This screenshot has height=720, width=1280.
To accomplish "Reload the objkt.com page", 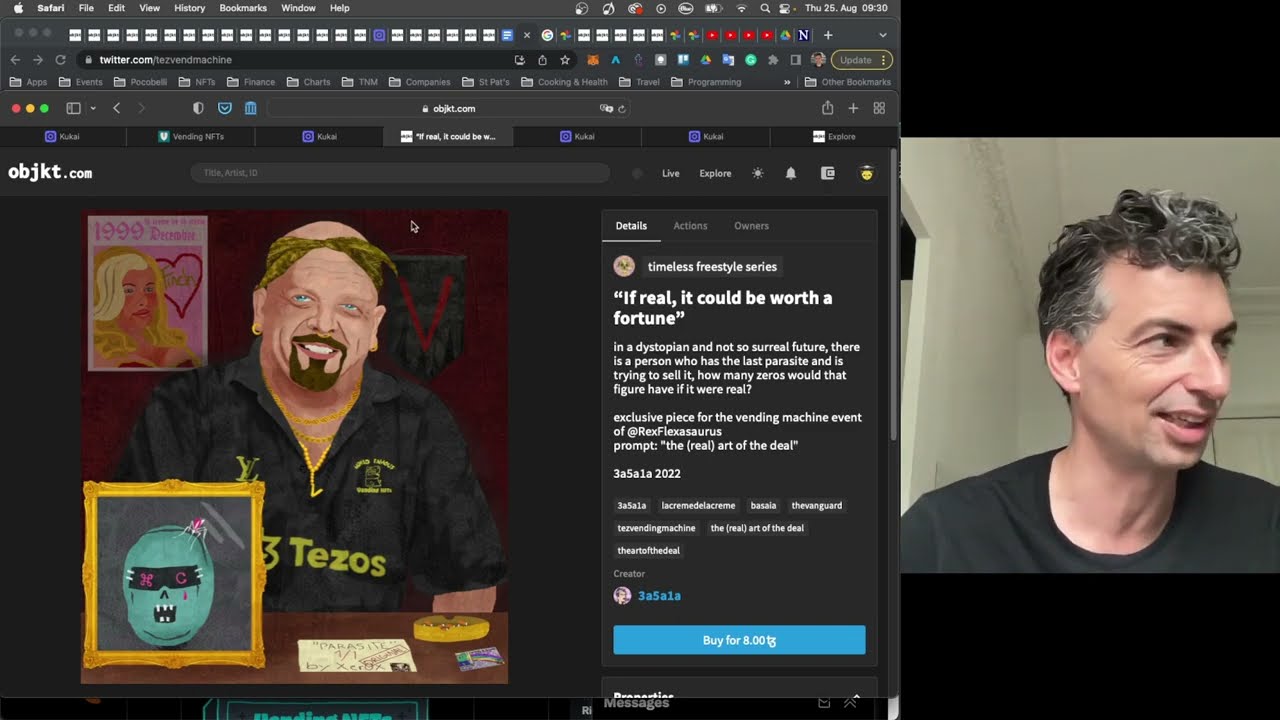I will (x=622, y=109).
